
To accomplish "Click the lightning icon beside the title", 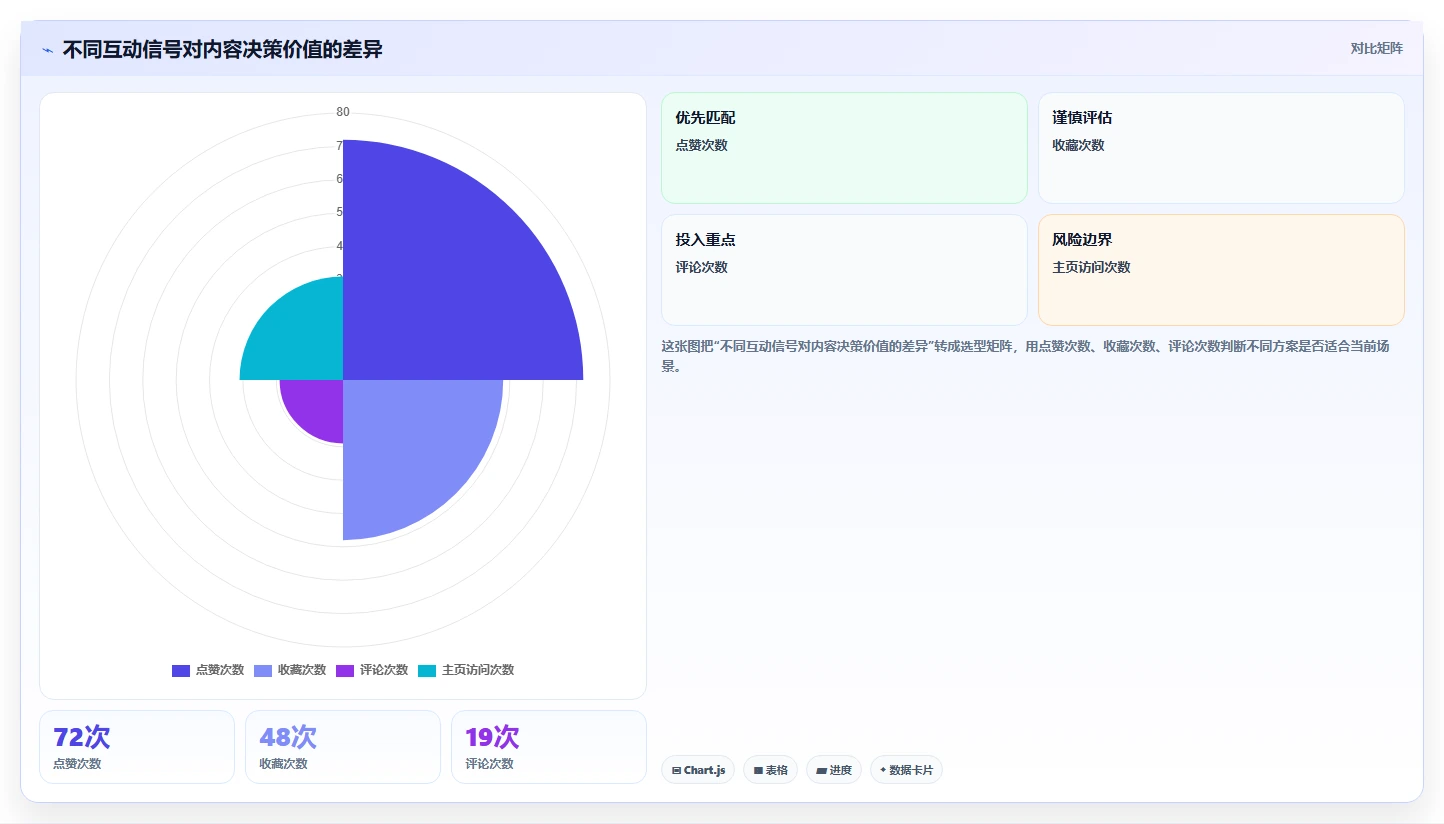I will [47, 50].
